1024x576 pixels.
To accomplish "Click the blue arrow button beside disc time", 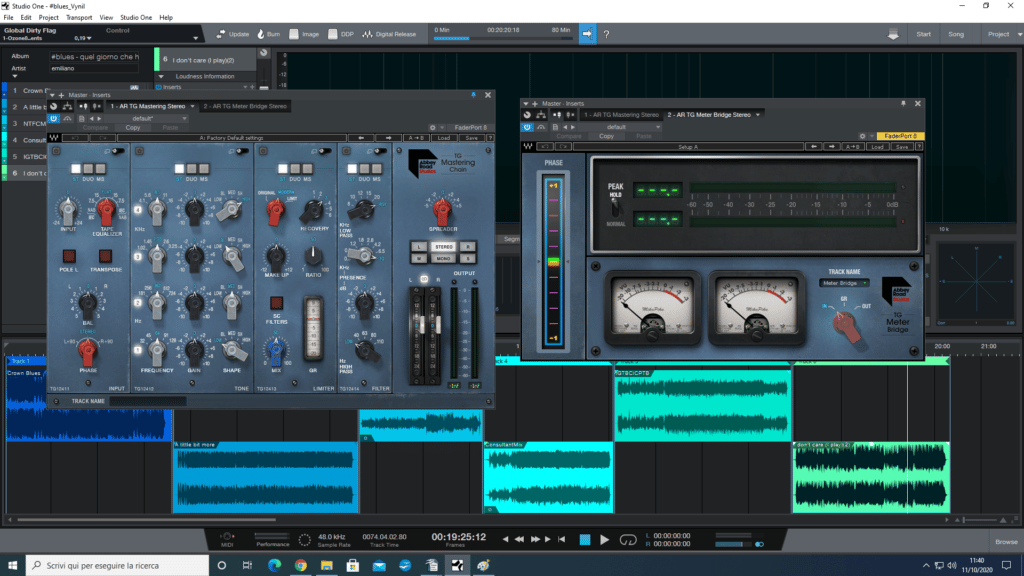I will [x=587, y=34].
